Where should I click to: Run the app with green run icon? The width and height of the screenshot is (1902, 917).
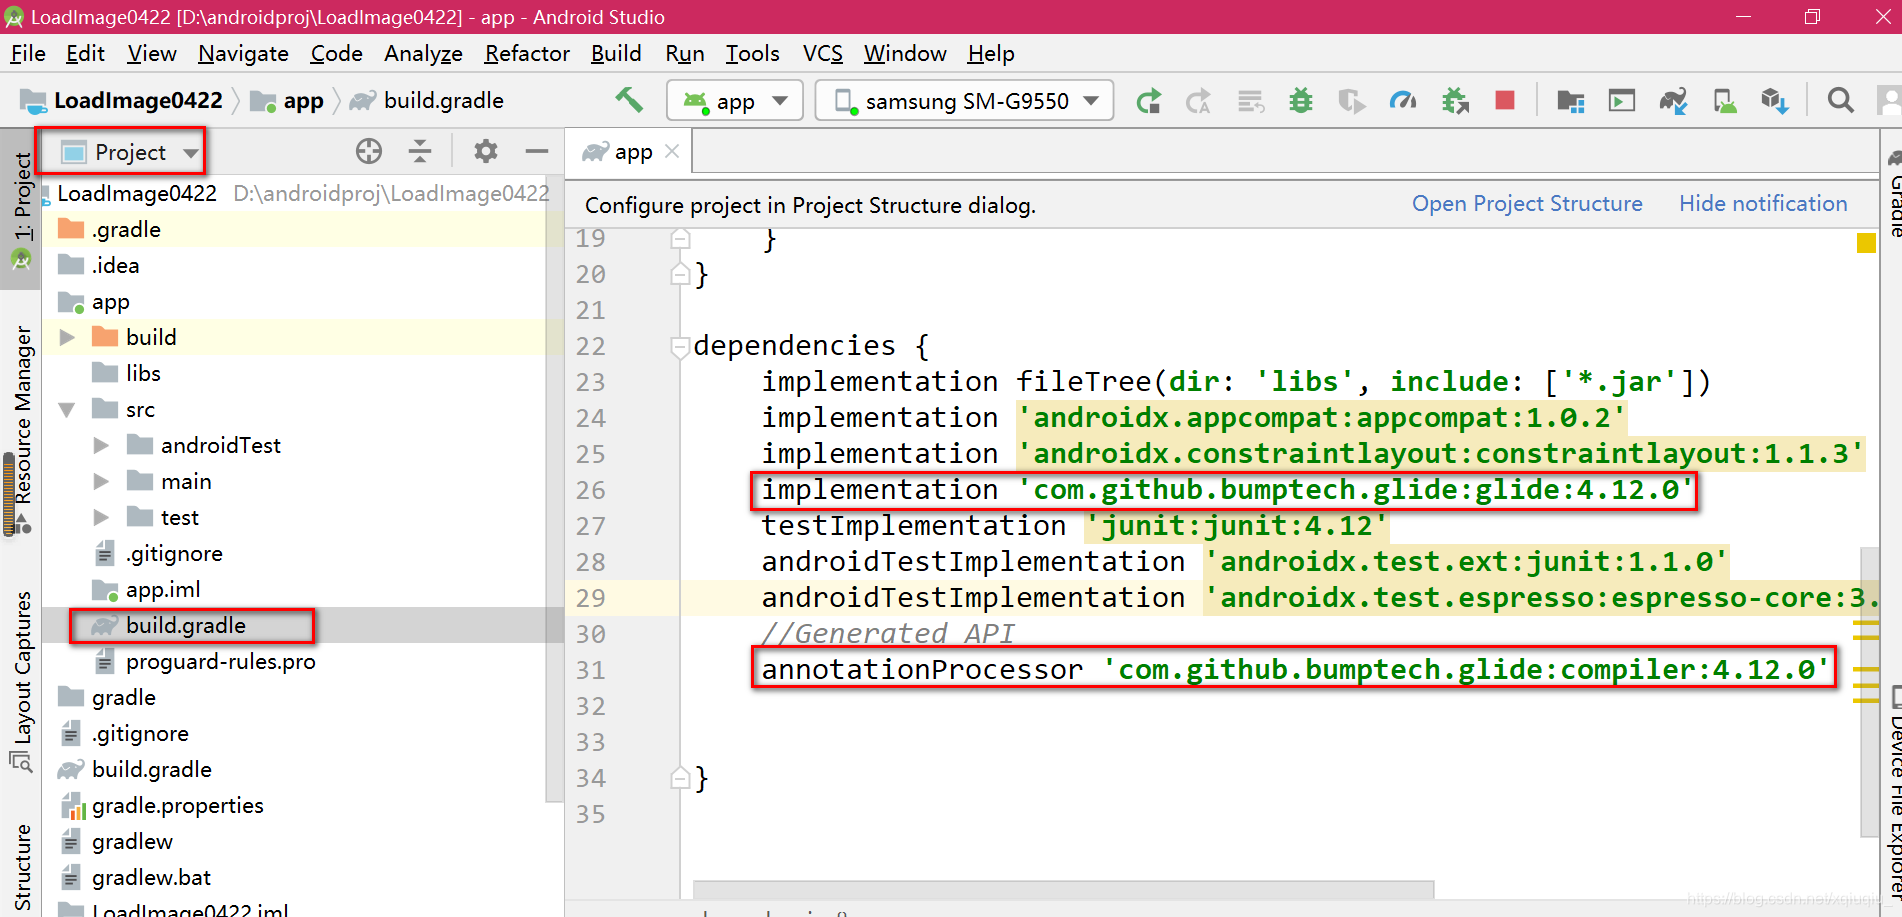click(x=1148, y=101)
